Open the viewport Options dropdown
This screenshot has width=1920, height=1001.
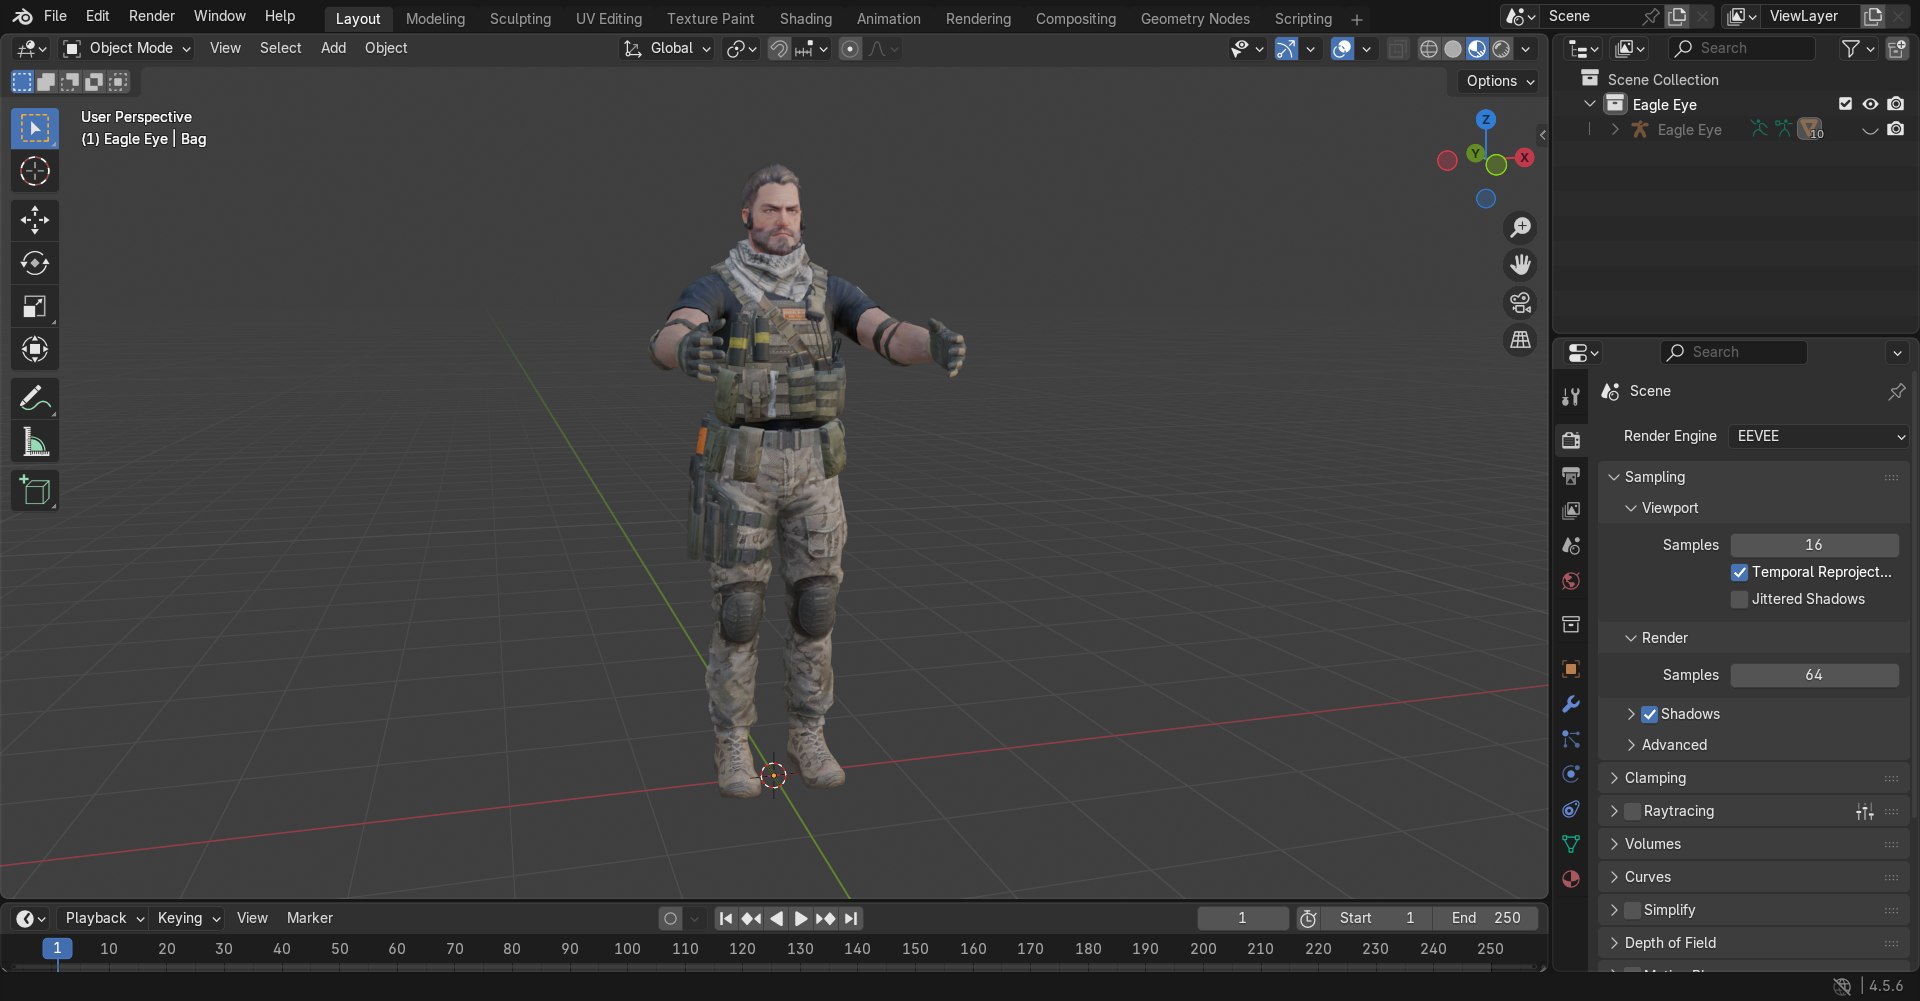click(x=1500, y=81)
